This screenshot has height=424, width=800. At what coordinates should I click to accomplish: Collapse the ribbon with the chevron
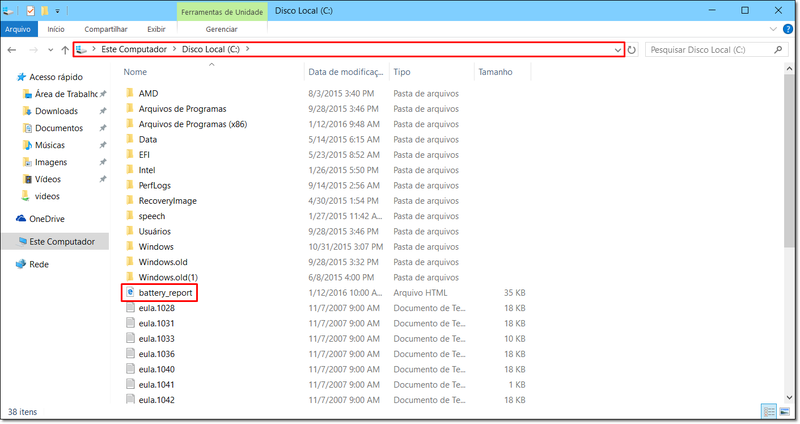[x=773, y=29]
